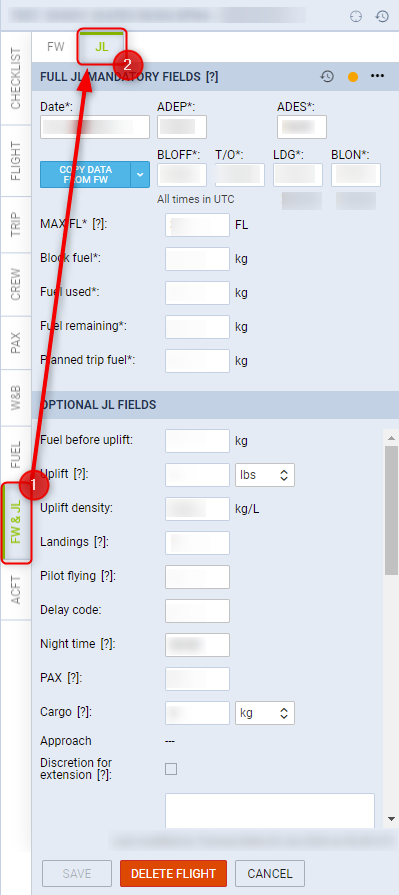
Task: Click the [?] help beside MAX FL
Action: pyautogui.click(x=100, y=224)
